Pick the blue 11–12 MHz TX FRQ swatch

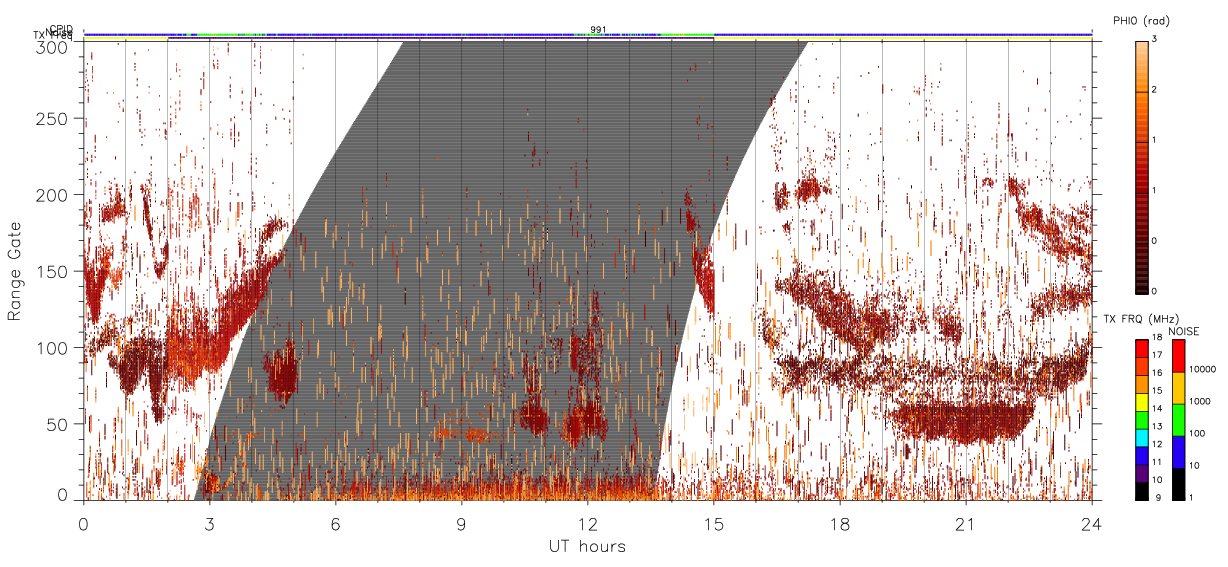click(1141, 454)
